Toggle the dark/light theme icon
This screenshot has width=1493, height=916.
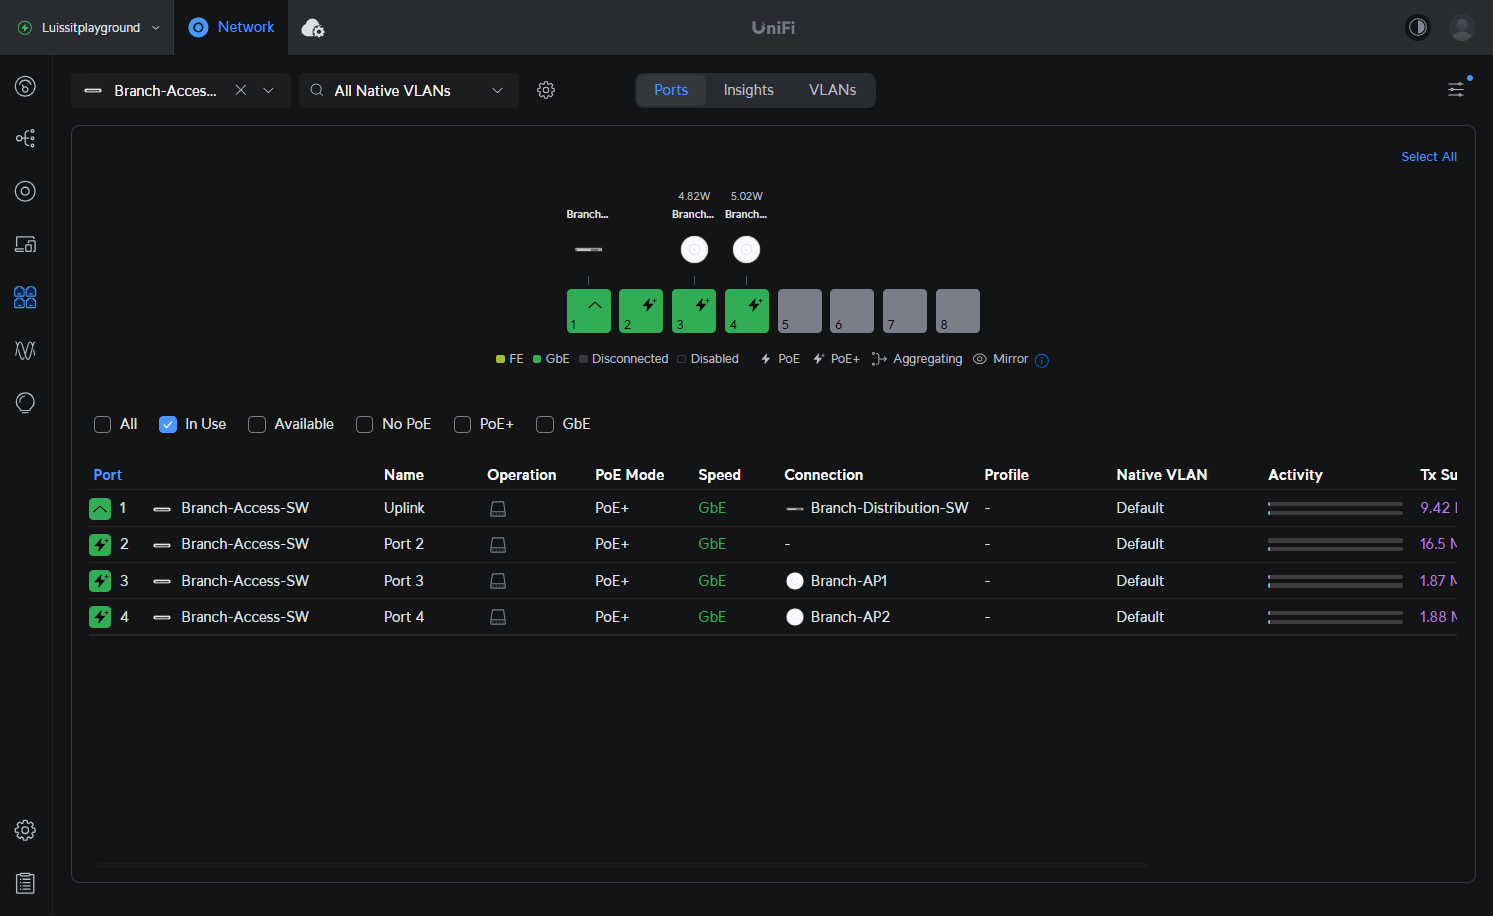coord(1418,27)
